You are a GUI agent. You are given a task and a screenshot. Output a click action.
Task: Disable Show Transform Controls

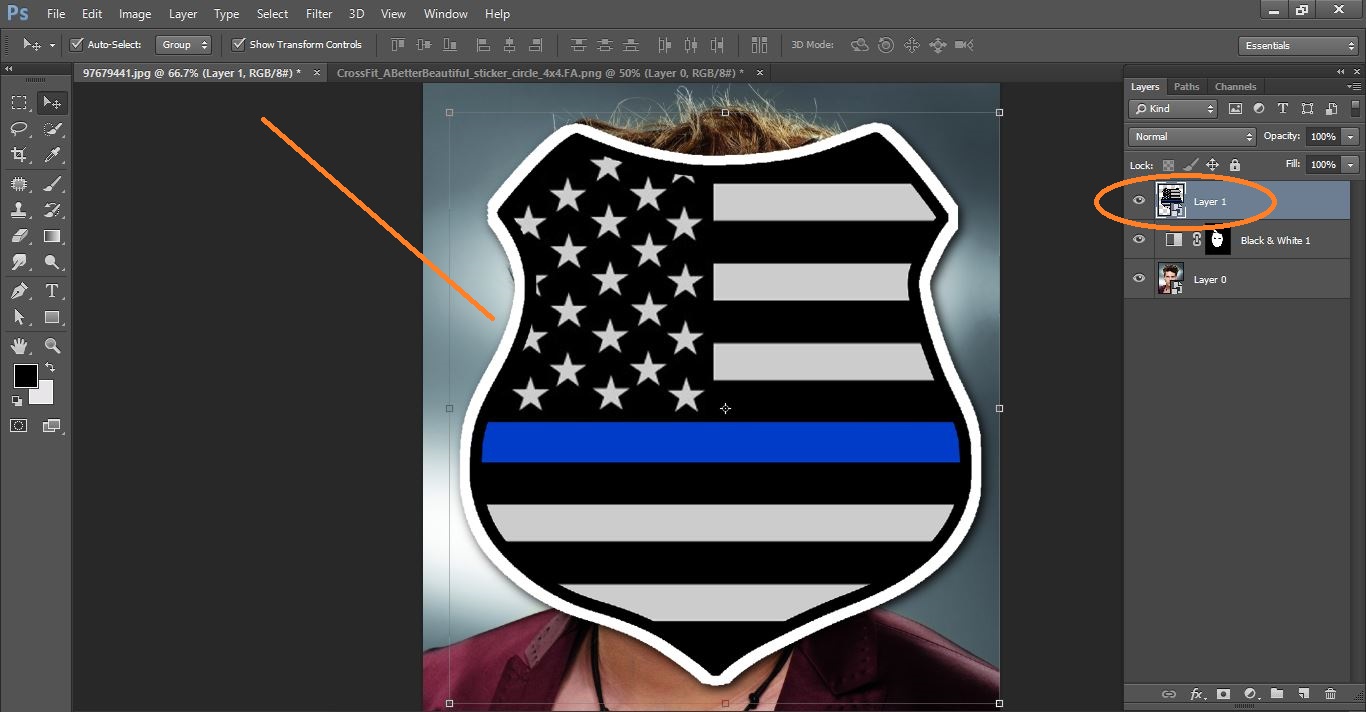pos(238,44)
